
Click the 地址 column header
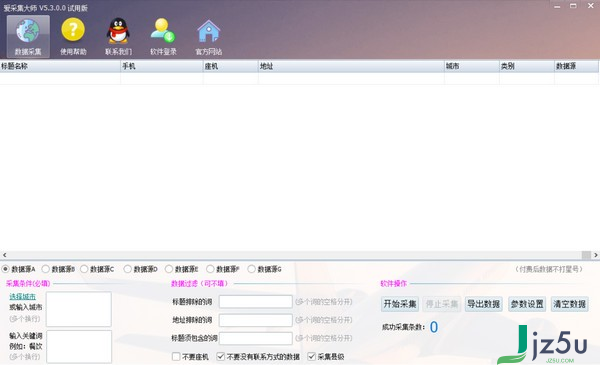[x=351, y=66]
